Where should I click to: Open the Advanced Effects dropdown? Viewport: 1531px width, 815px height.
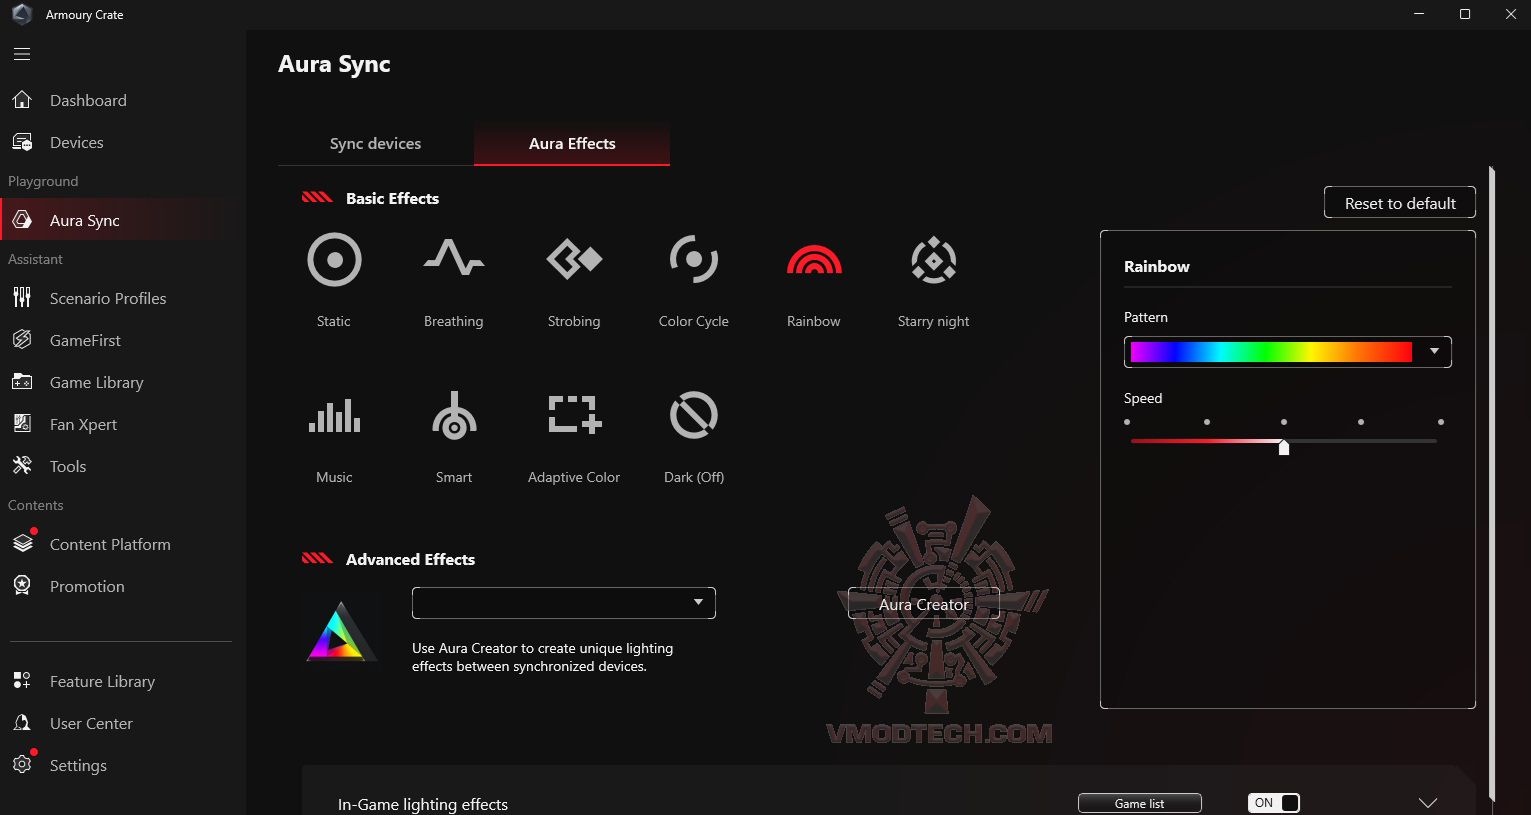[564, 603]
